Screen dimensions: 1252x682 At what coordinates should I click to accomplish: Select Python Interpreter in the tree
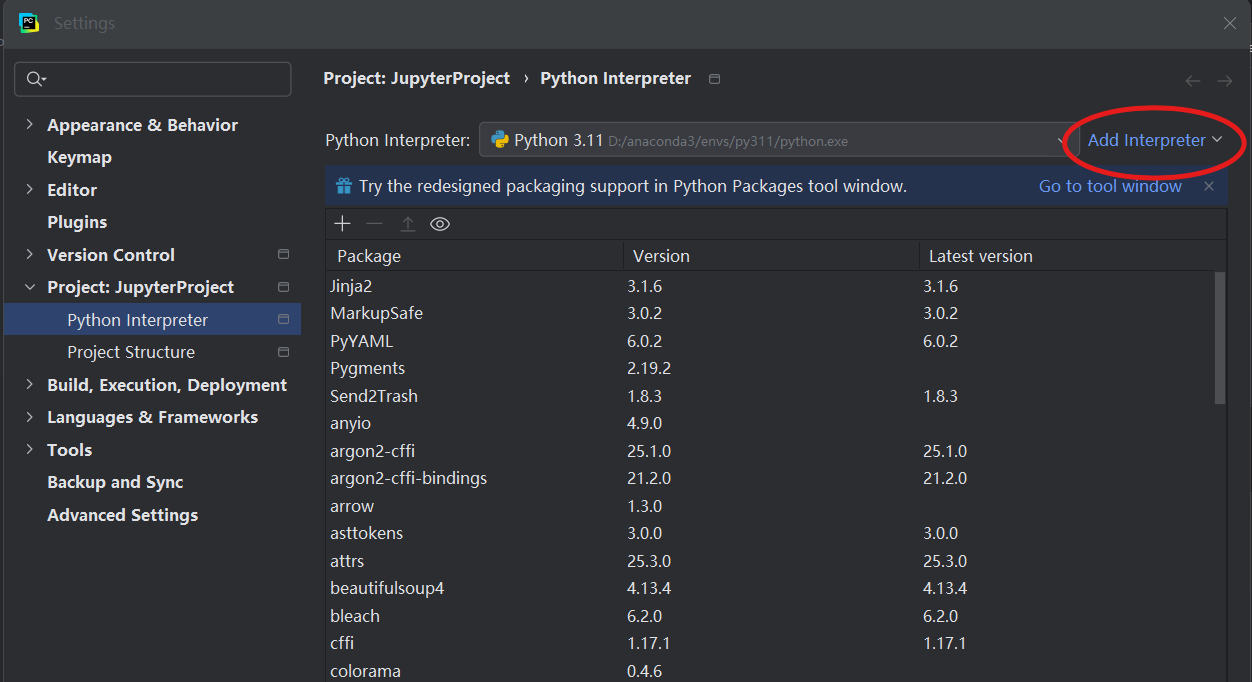click(152, 320)
